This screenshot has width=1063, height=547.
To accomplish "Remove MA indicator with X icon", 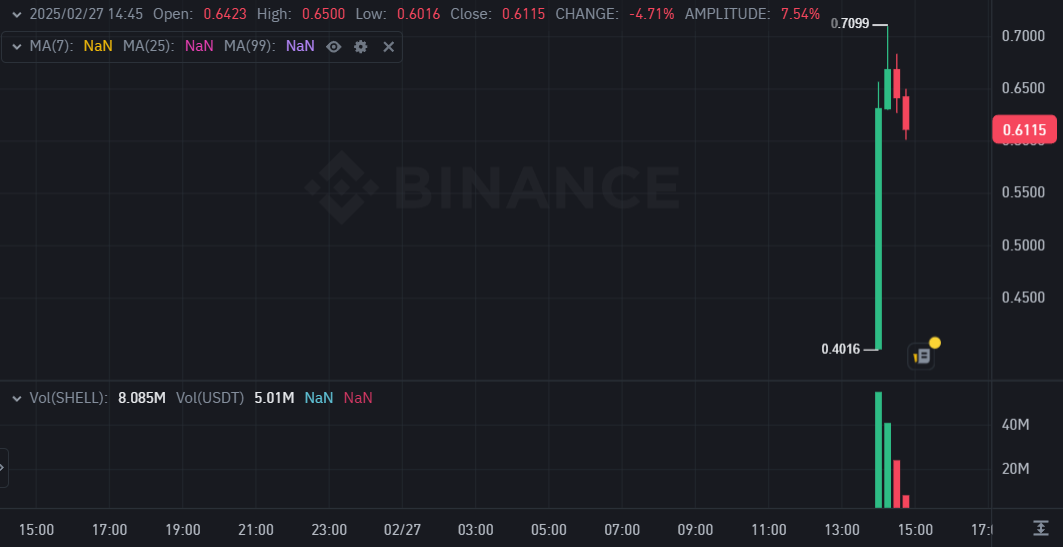I will pos(388,47).
